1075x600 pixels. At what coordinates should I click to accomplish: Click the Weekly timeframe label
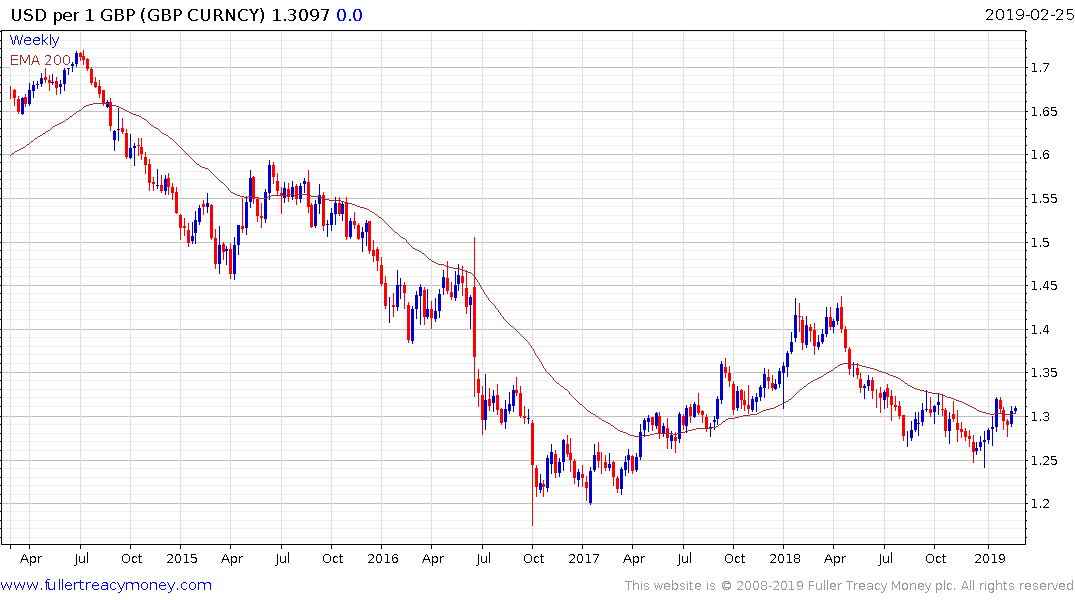(x=34, y=40)
